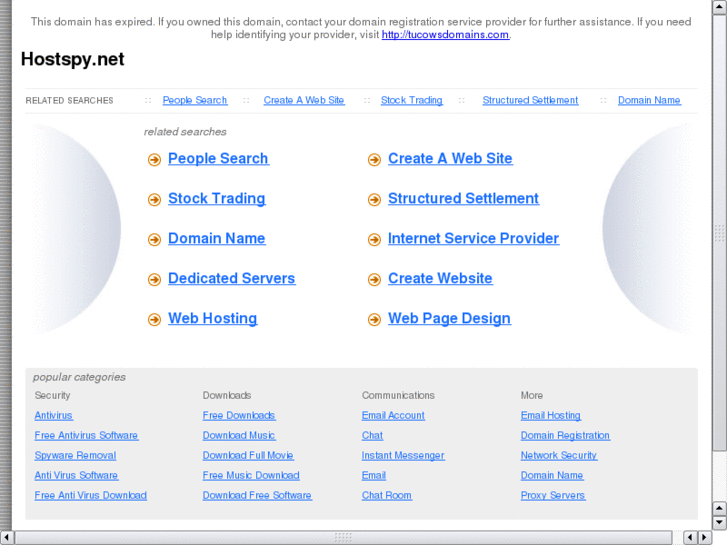Open People Search in the top related searches bar
Viewport: 727px width, 545px height.
(x=195, y=100)
